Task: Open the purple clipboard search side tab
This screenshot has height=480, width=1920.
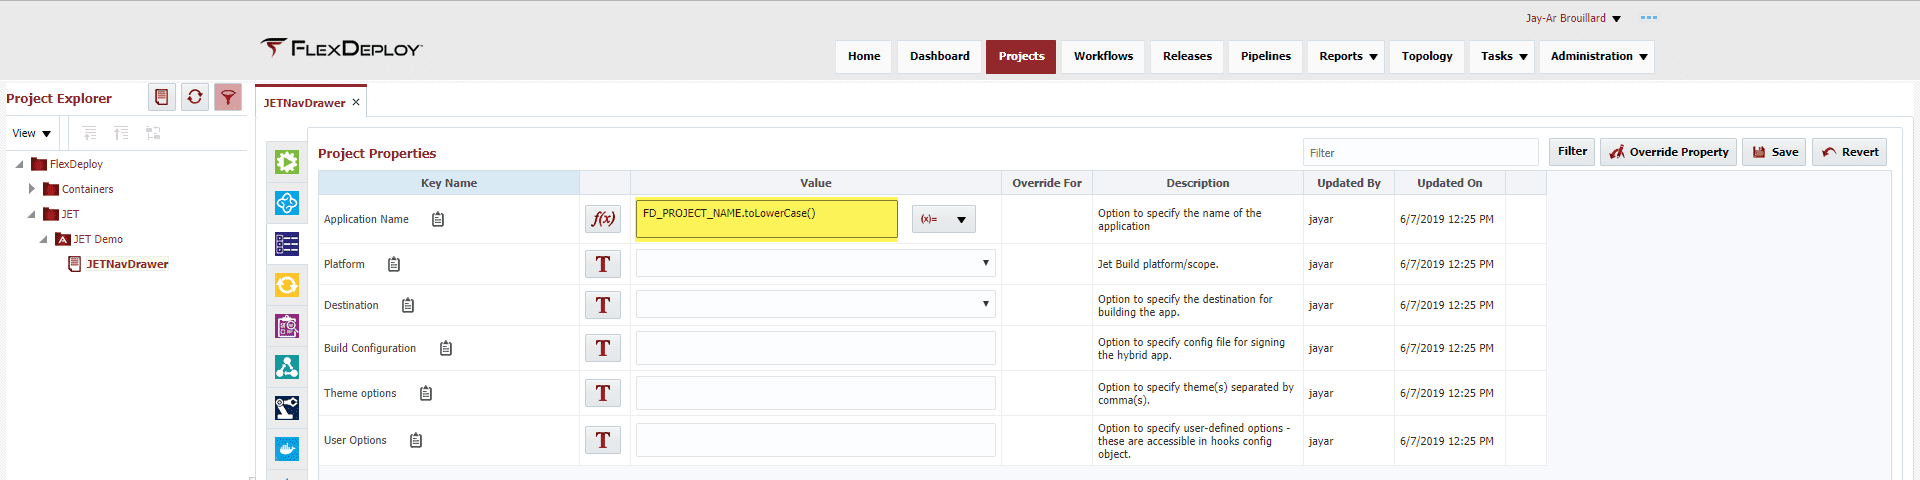Action: 287,326
